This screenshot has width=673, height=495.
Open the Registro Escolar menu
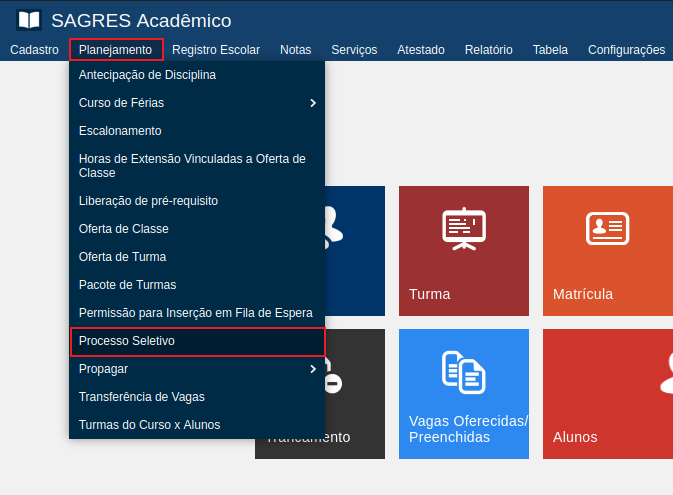point(216,49)
